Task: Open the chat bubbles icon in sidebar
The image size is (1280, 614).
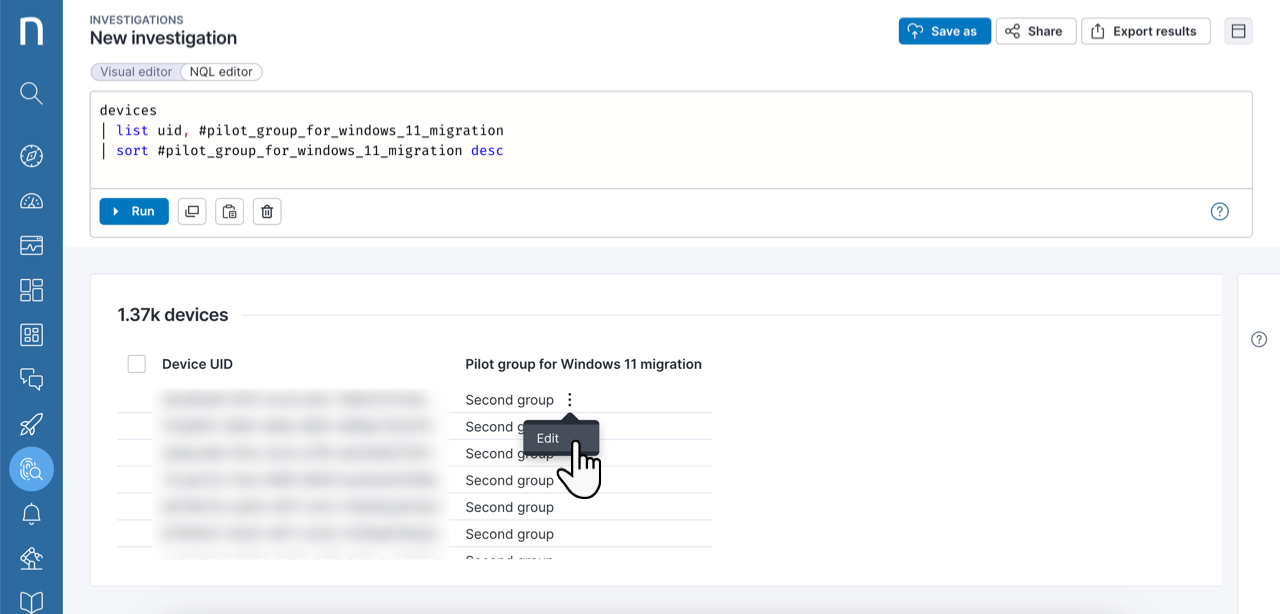Action: pos(31,379)
